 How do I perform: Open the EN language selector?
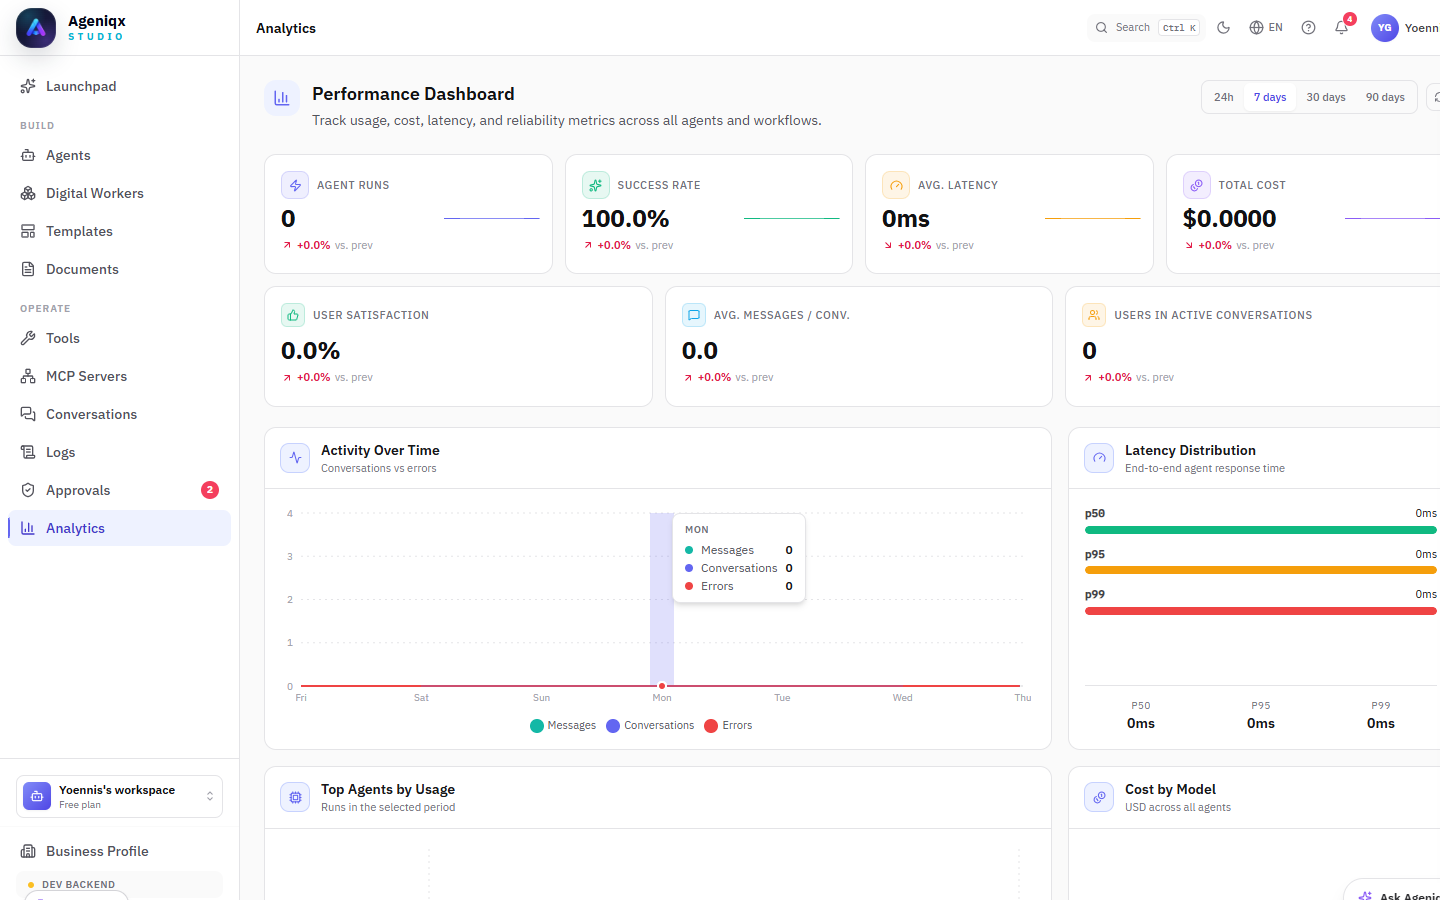[1266, 28]
